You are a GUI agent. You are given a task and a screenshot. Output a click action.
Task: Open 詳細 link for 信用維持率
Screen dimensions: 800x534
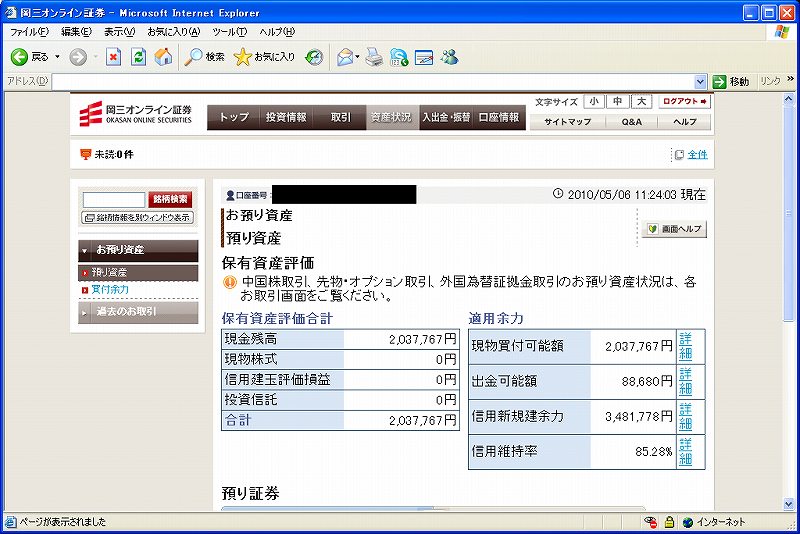click(x=685, y=452)
